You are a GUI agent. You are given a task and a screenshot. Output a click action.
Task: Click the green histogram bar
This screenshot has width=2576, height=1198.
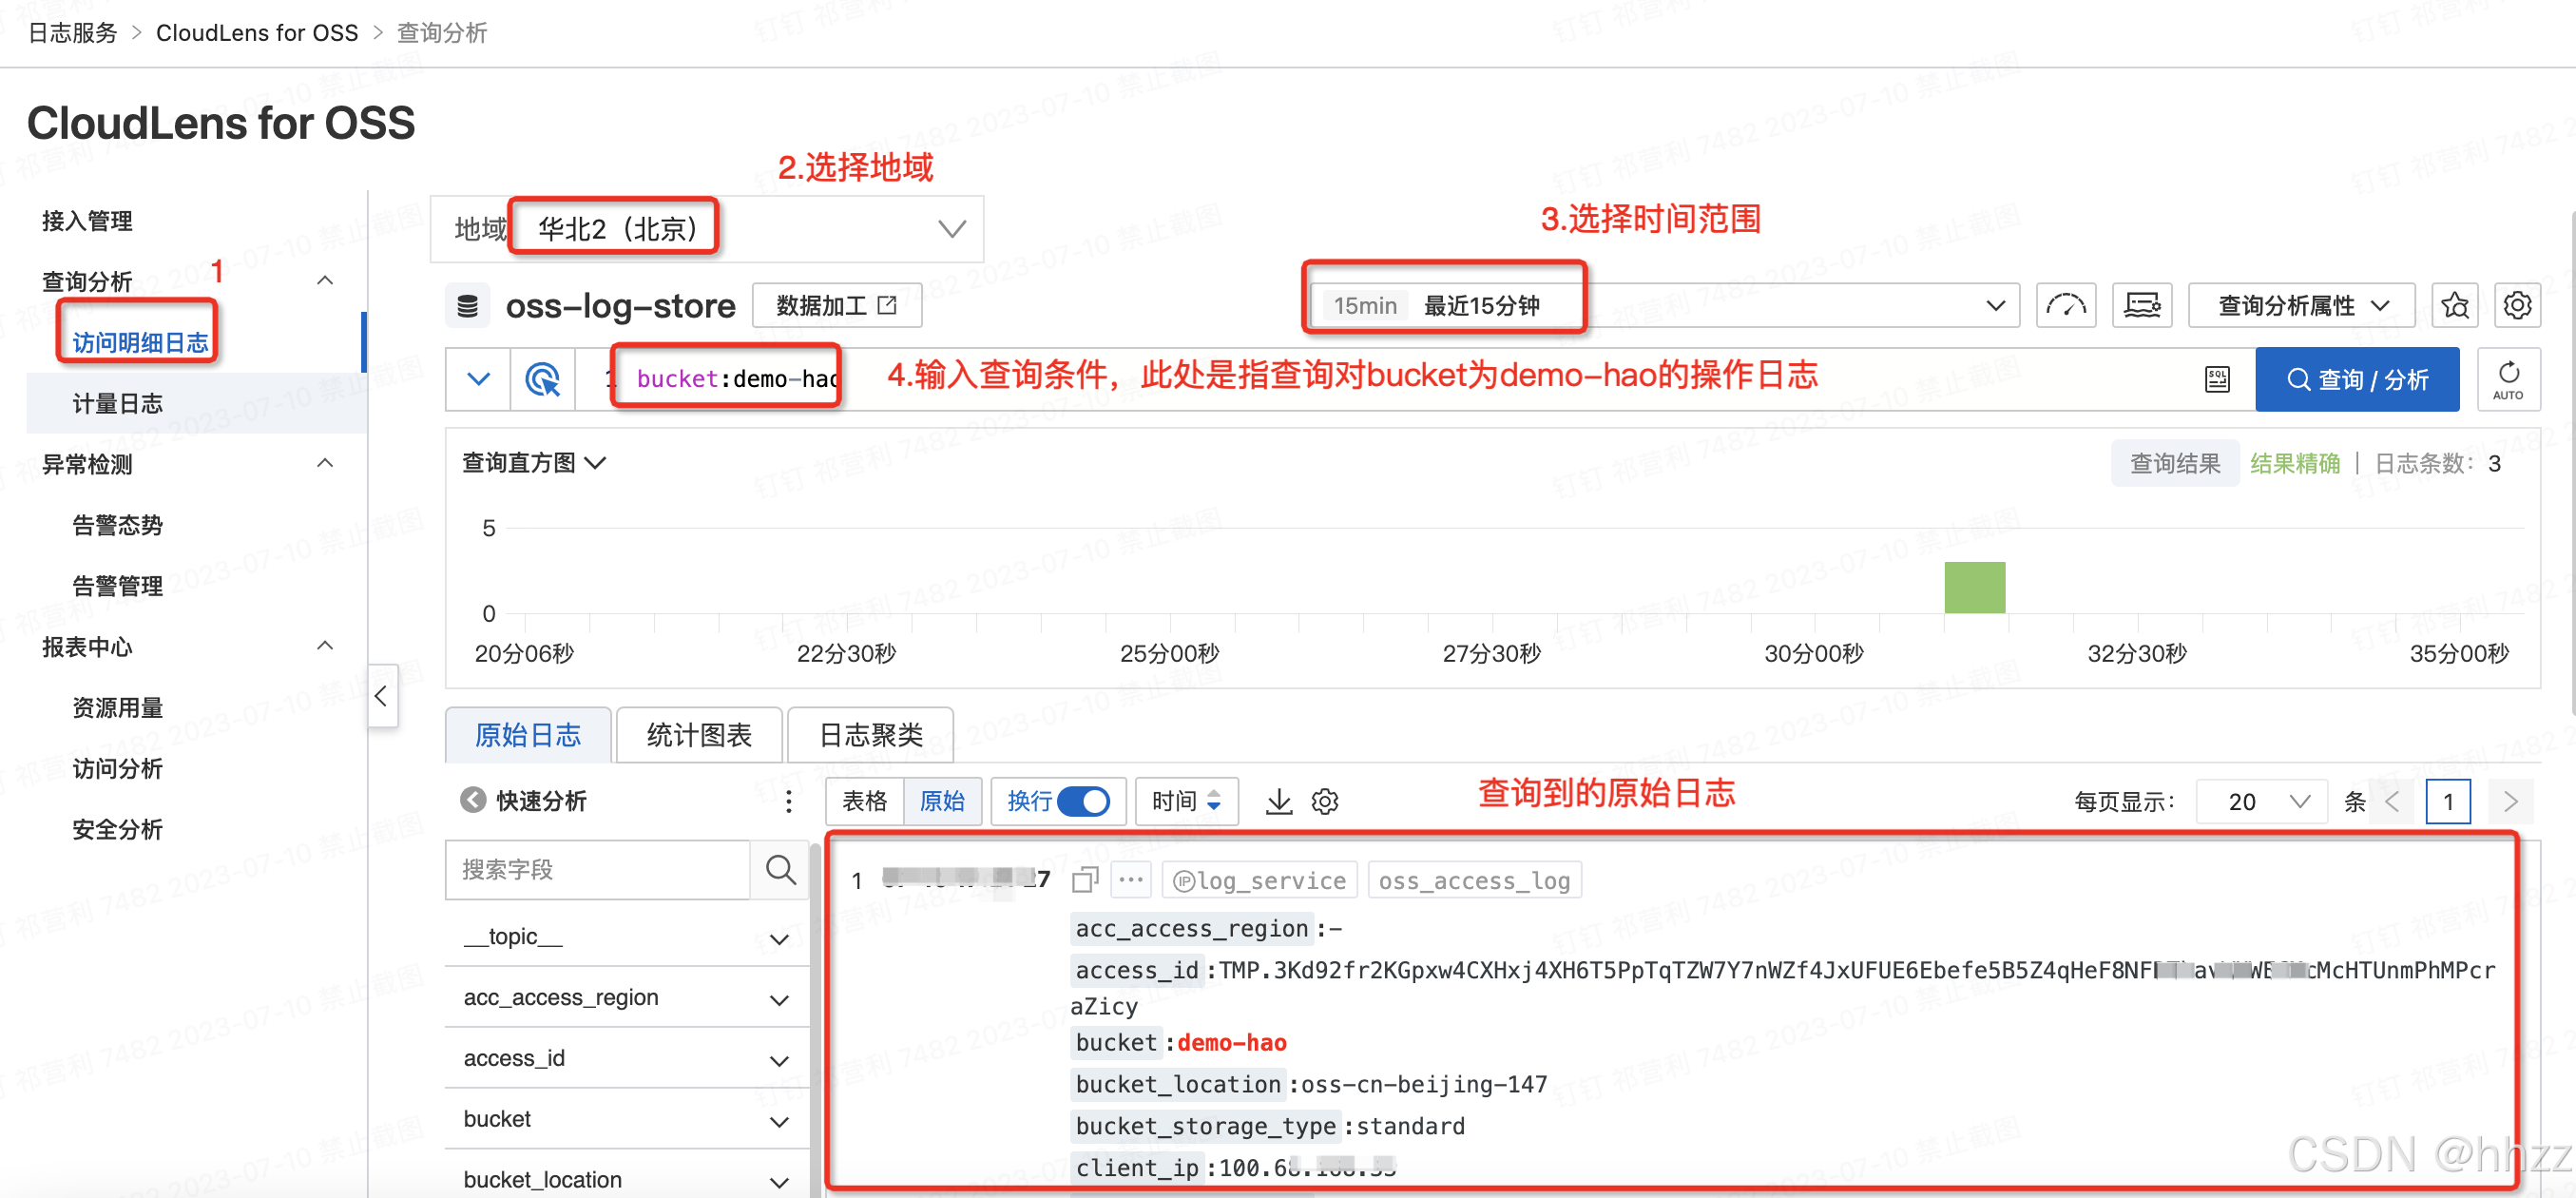[x=1974, y=588]
